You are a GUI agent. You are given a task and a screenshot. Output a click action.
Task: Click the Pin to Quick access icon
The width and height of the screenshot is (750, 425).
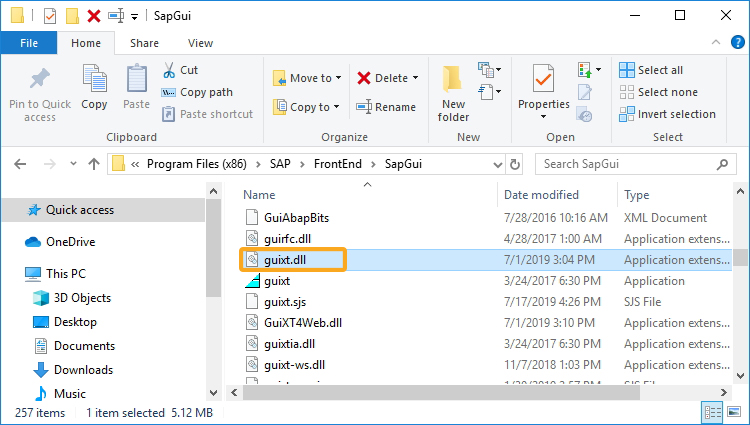(40, 79)
